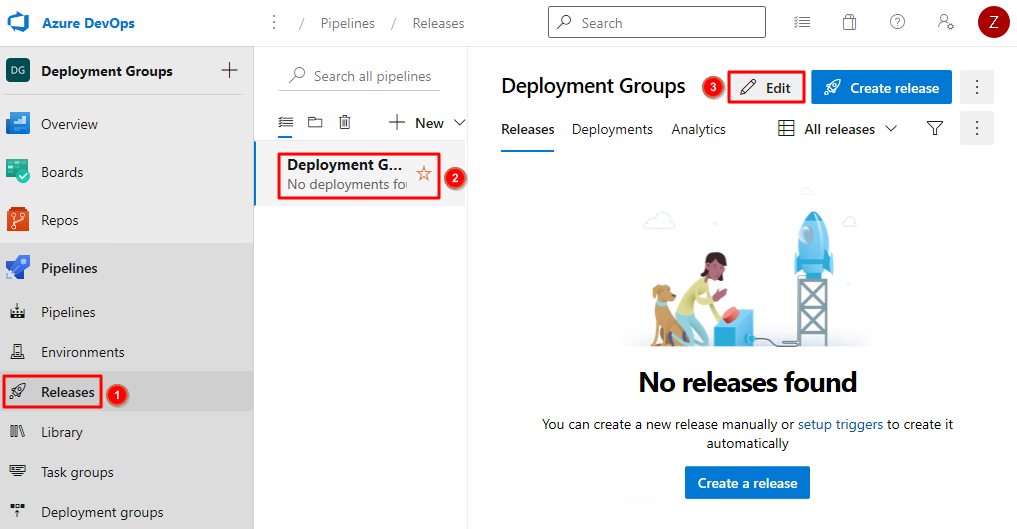Image resolution: width=1017 pixels, height=529 pixels.
Task: Click New pipeline button
Action: 416,123
